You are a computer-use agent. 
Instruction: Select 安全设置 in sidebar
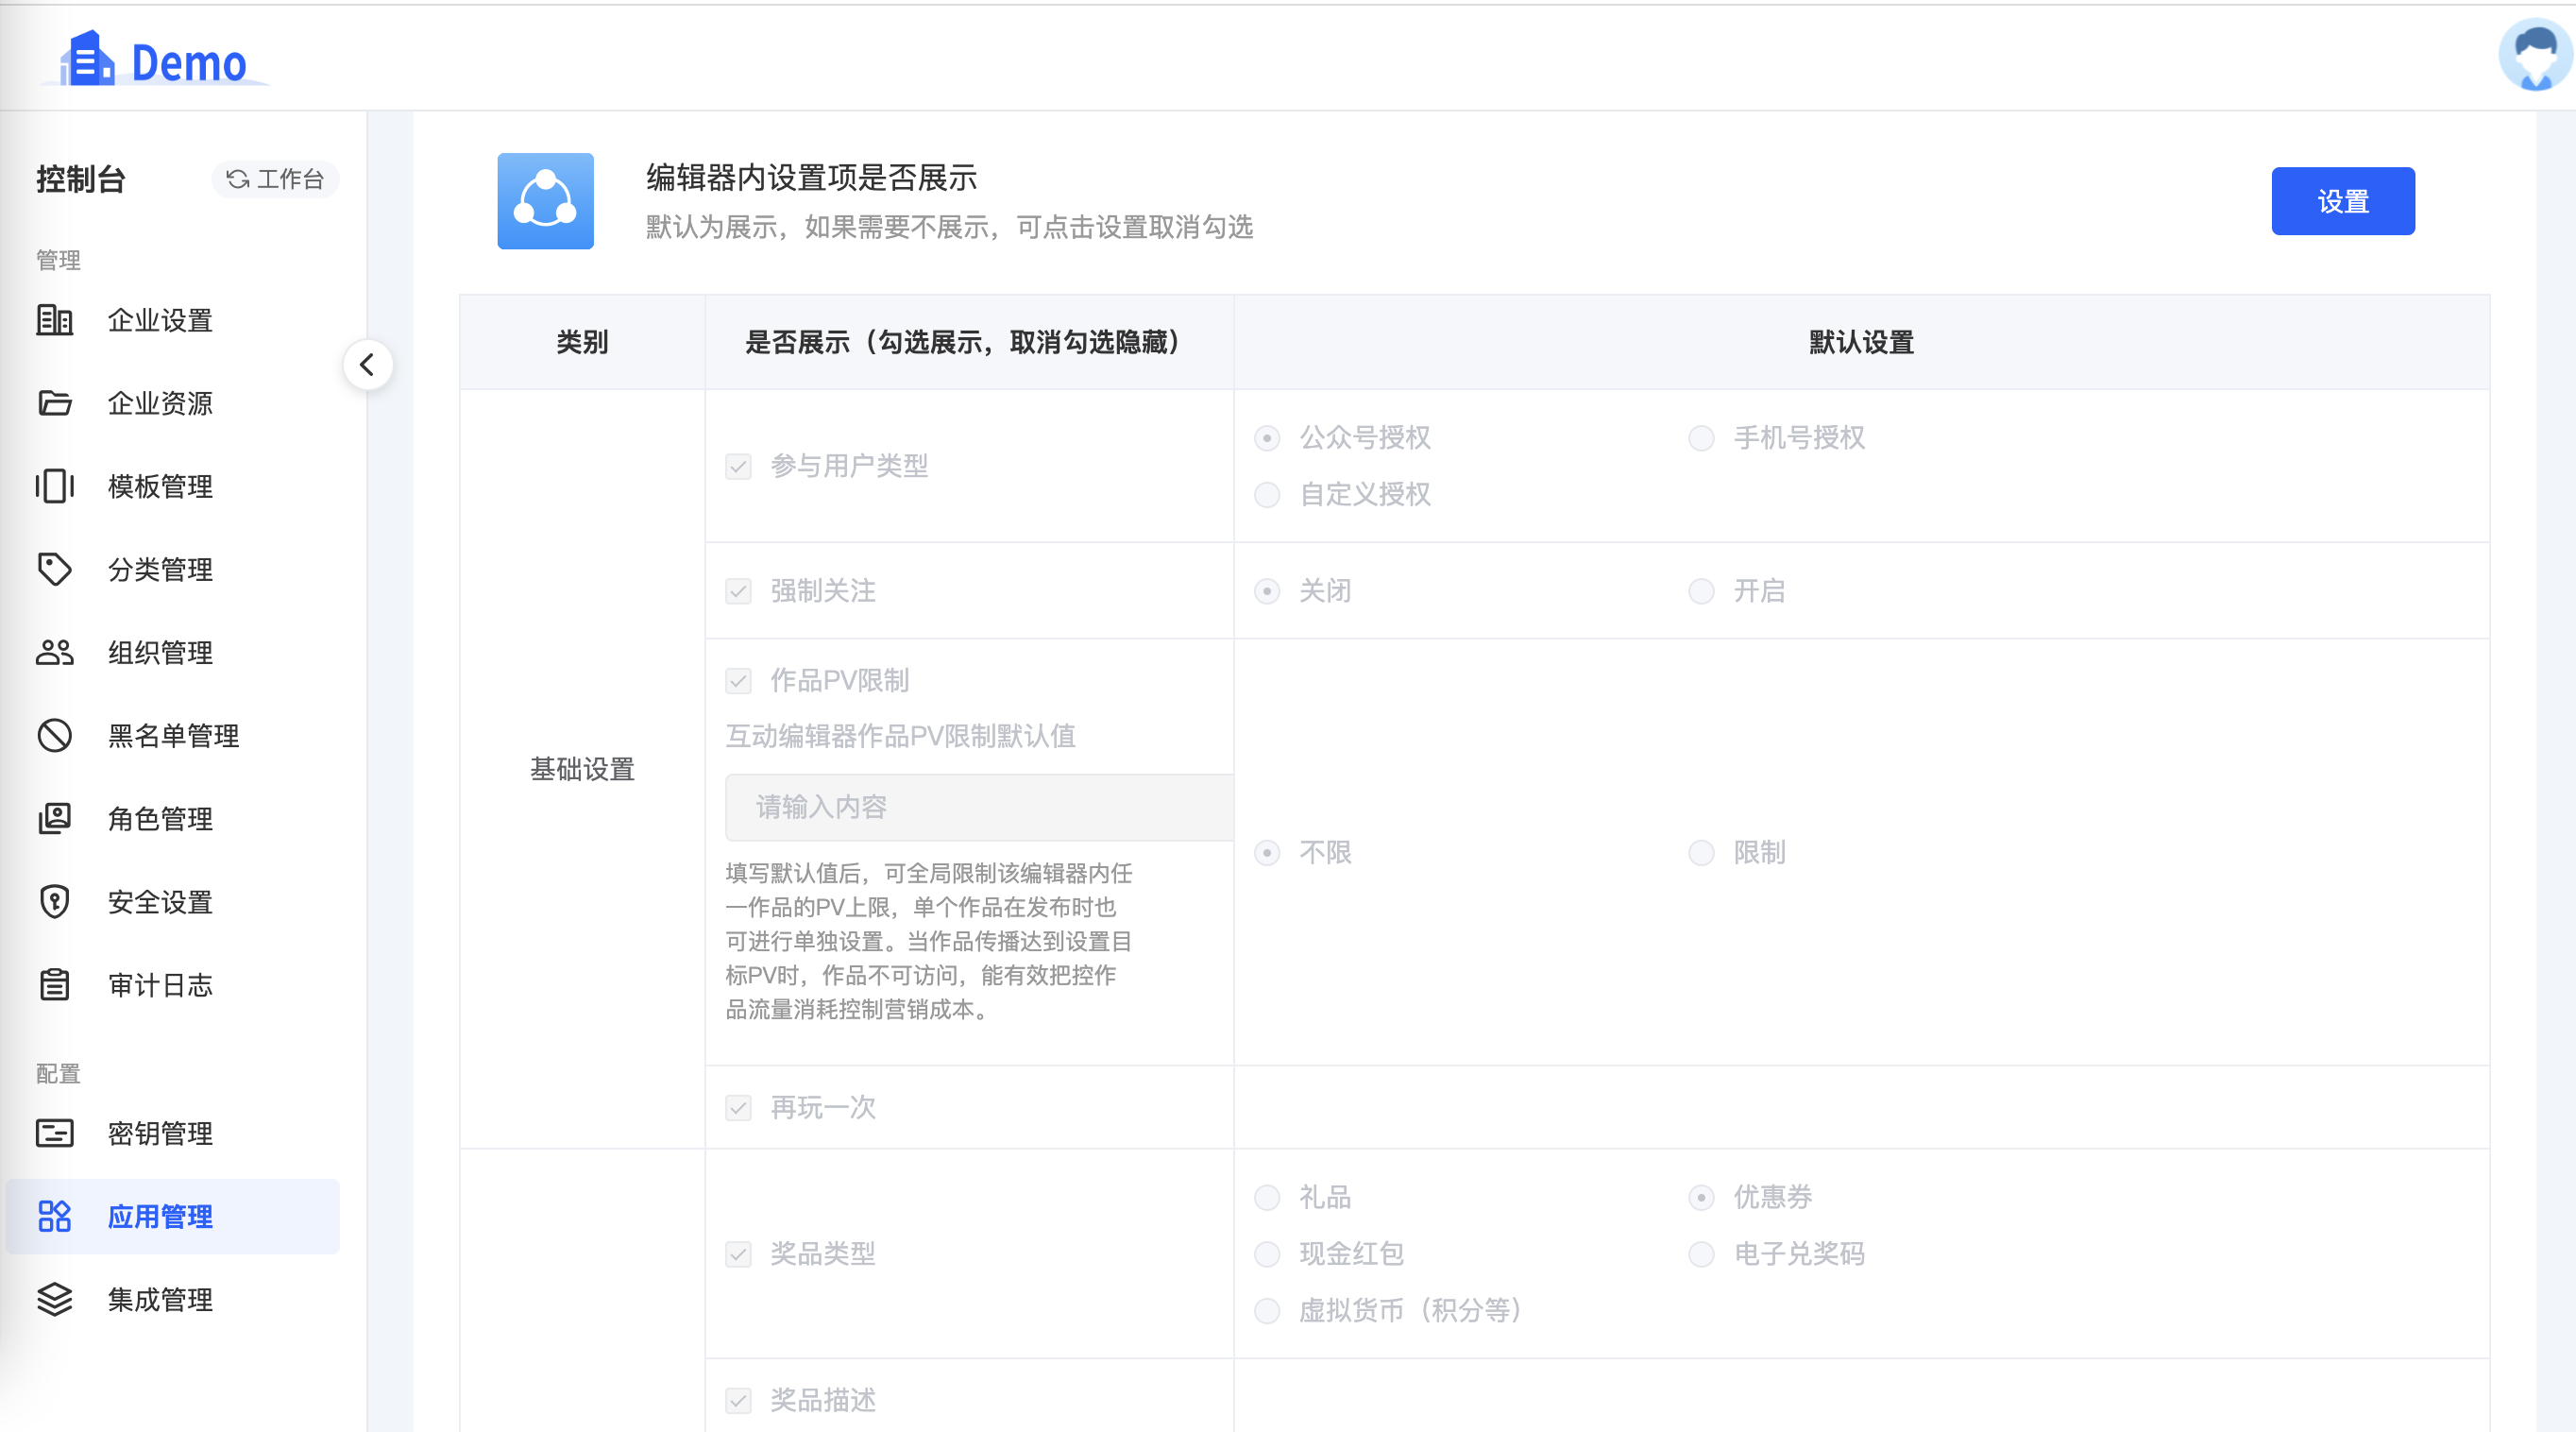tap(172, 901)
